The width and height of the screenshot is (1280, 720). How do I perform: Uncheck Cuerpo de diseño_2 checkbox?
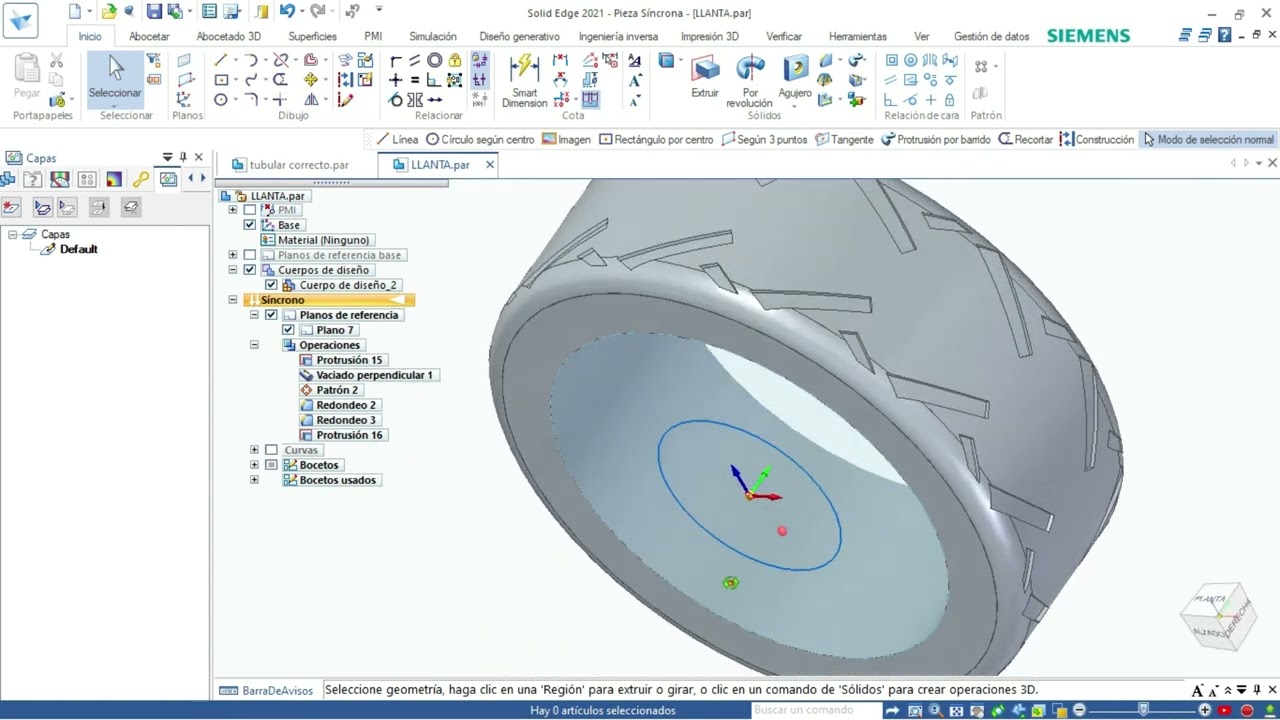point(271,285)
